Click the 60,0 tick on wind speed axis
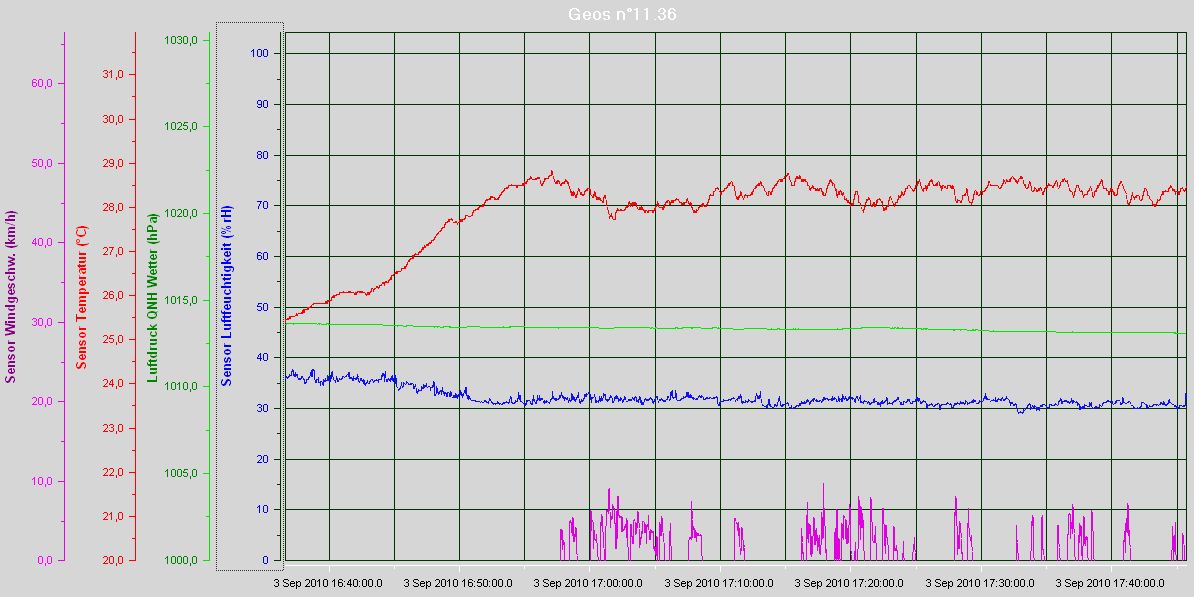This screenshot has width=1194, height=597. 42,84
